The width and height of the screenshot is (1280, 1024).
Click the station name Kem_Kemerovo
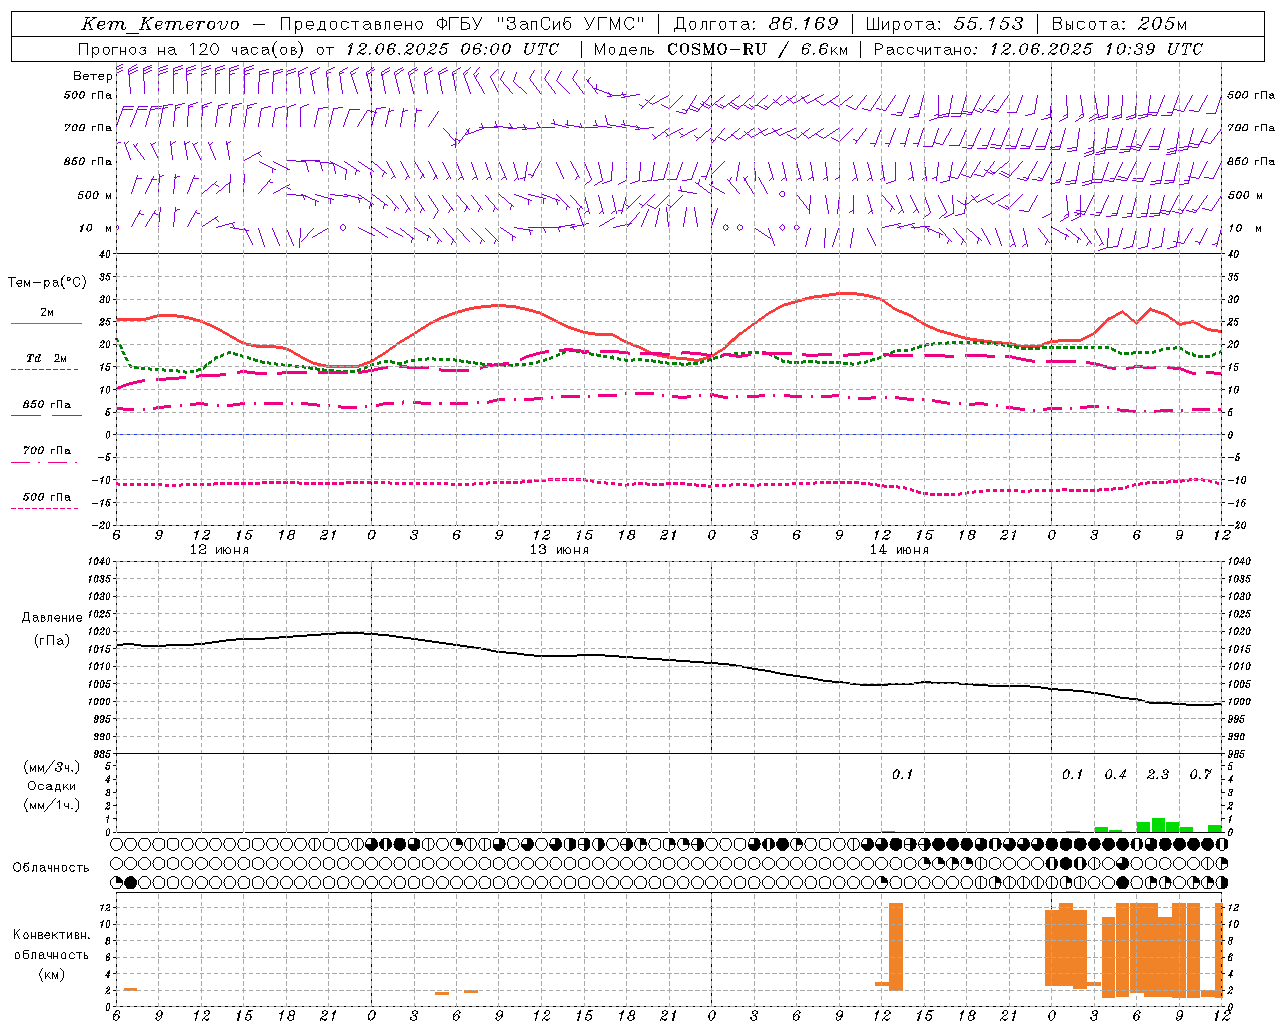coord(160,24)
